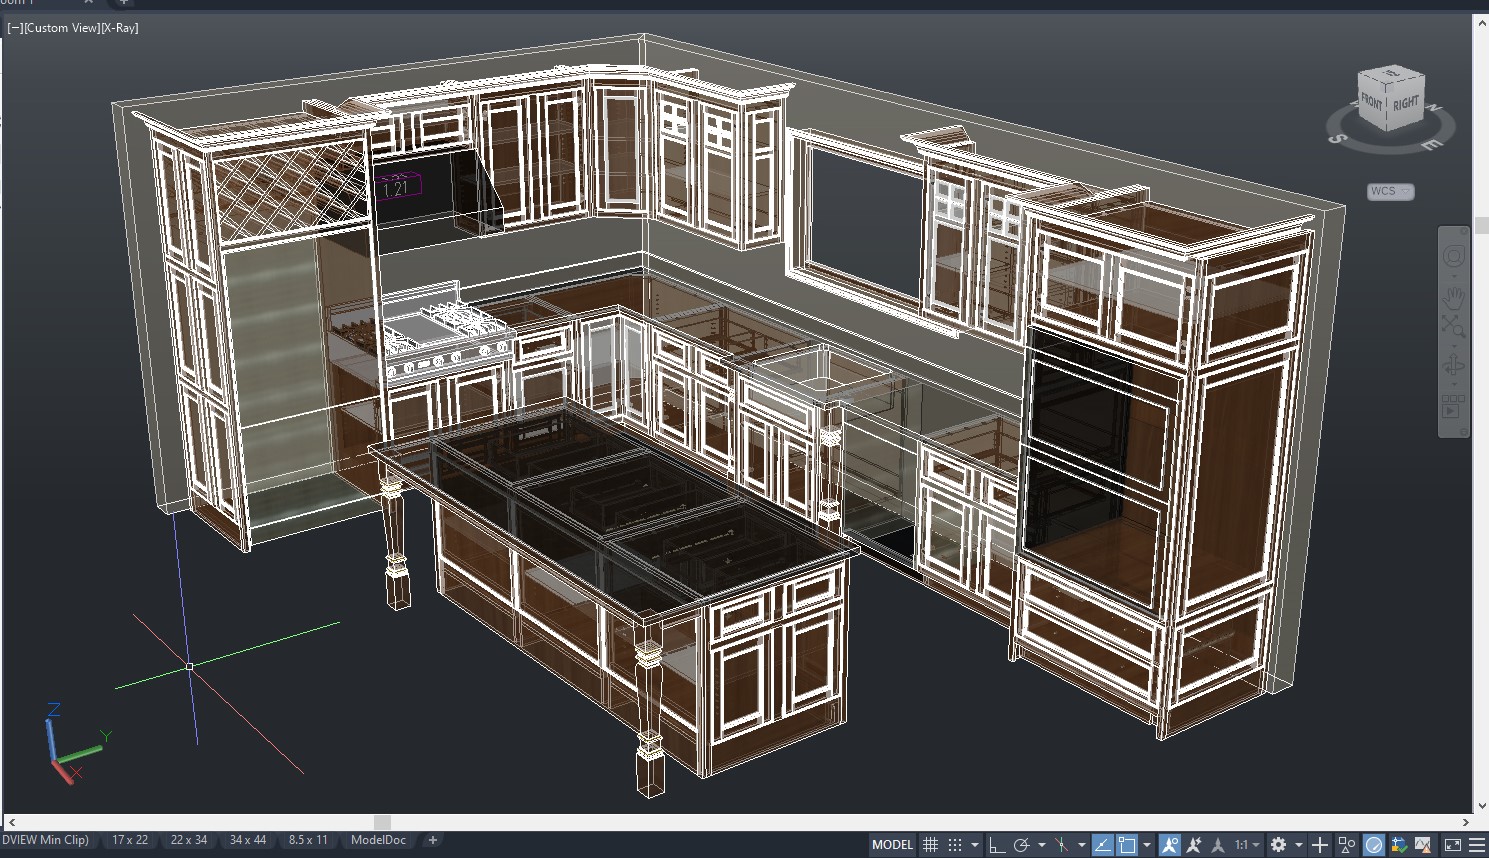The width and height of the screenshot is (1489, 858).
Task: Open the Custom View viewport menu
Action: tap(62, 28)
